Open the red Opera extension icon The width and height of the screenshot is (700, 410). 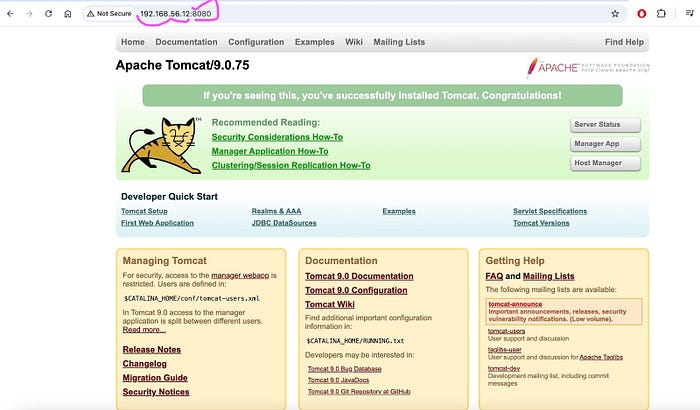[642, 14]
